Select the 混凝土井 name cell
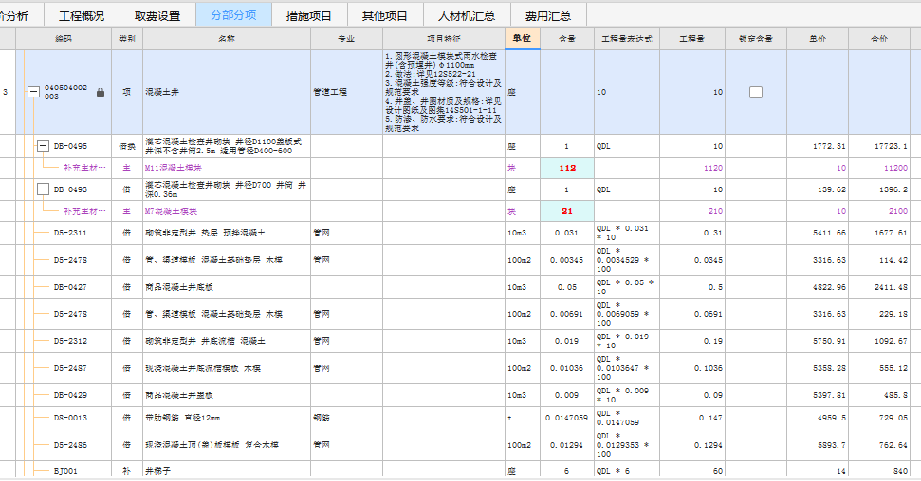The width and height of the screenshot is (921, 481). 226,92
